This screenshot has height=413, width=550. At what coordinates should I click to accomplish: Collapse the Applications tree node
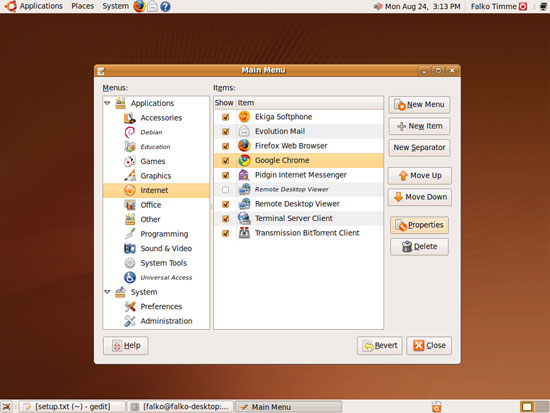(107, 103)
